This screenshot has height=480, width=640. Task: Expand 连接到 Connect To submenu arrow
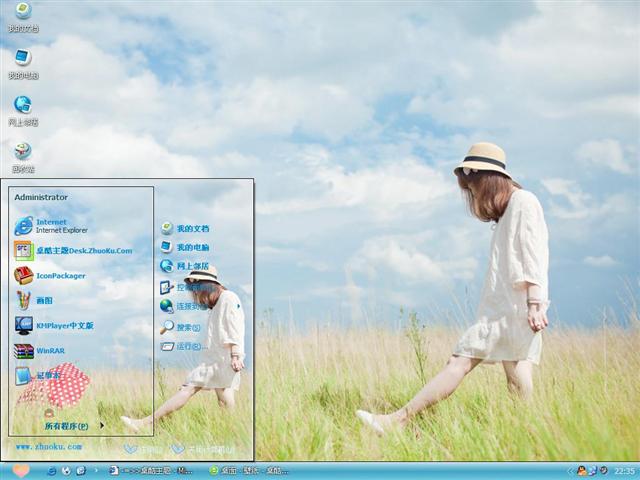238,306
